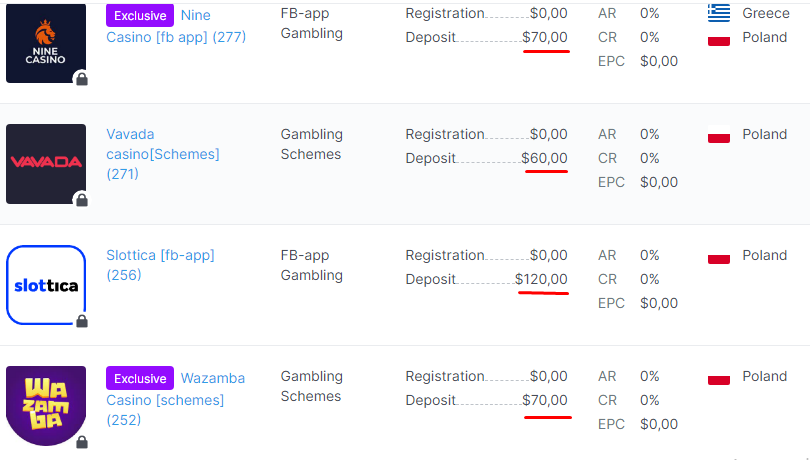Viewport: 810px width, 460px height.
Task: Click lock icon on Wazamba logo
Action: pyautogui.click(x=82, y=441)
